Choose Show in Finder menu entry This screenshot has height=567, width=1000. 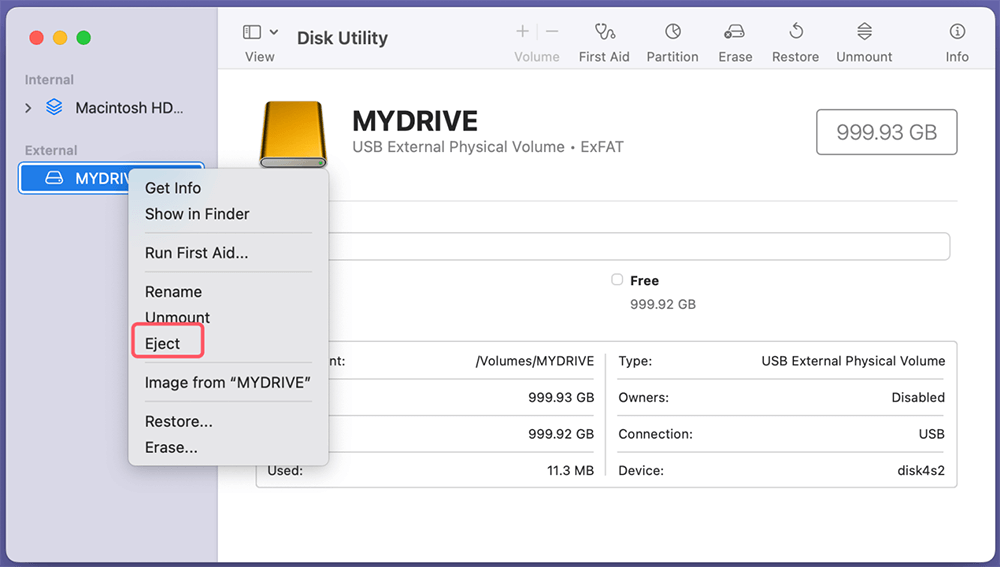[197, 214]
